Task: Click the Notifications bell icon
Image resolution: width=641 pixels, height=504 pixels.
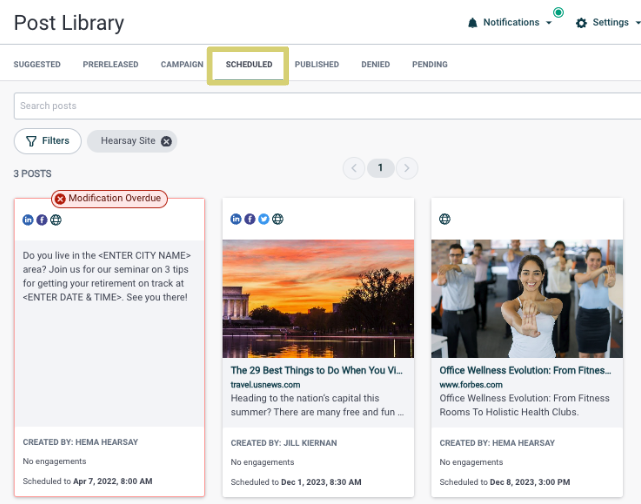Action: click(x=473, y=23)
